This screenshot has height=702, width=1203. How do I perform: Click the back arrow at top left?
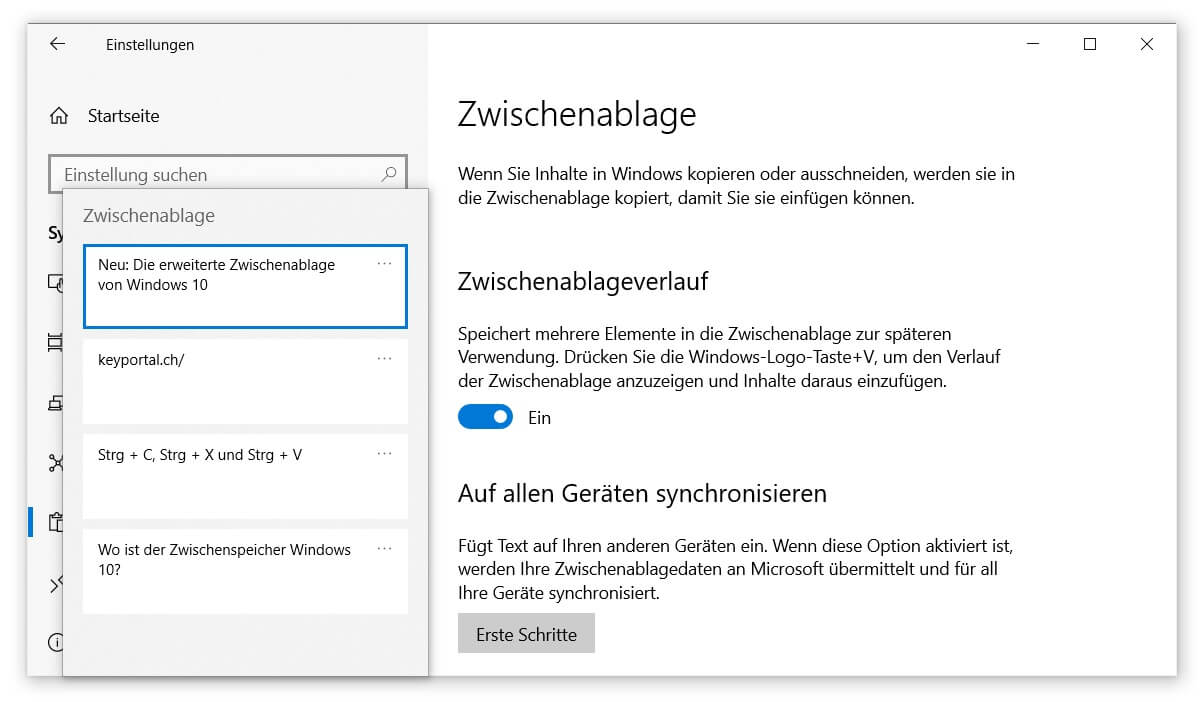57,44
